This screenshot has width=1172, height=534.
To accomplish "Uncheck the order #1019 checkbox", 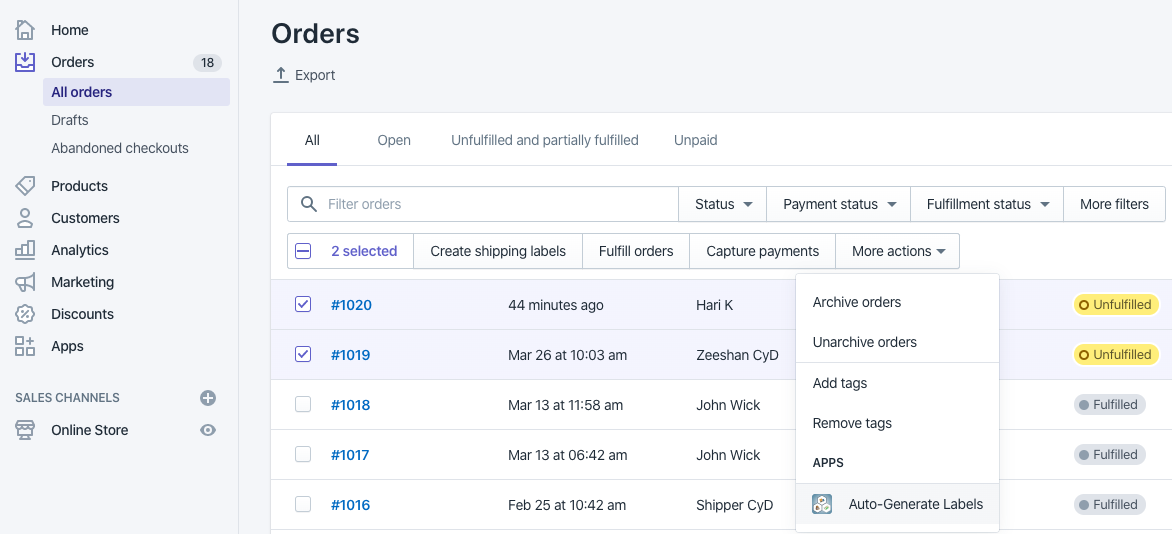I will pos(303,355).
